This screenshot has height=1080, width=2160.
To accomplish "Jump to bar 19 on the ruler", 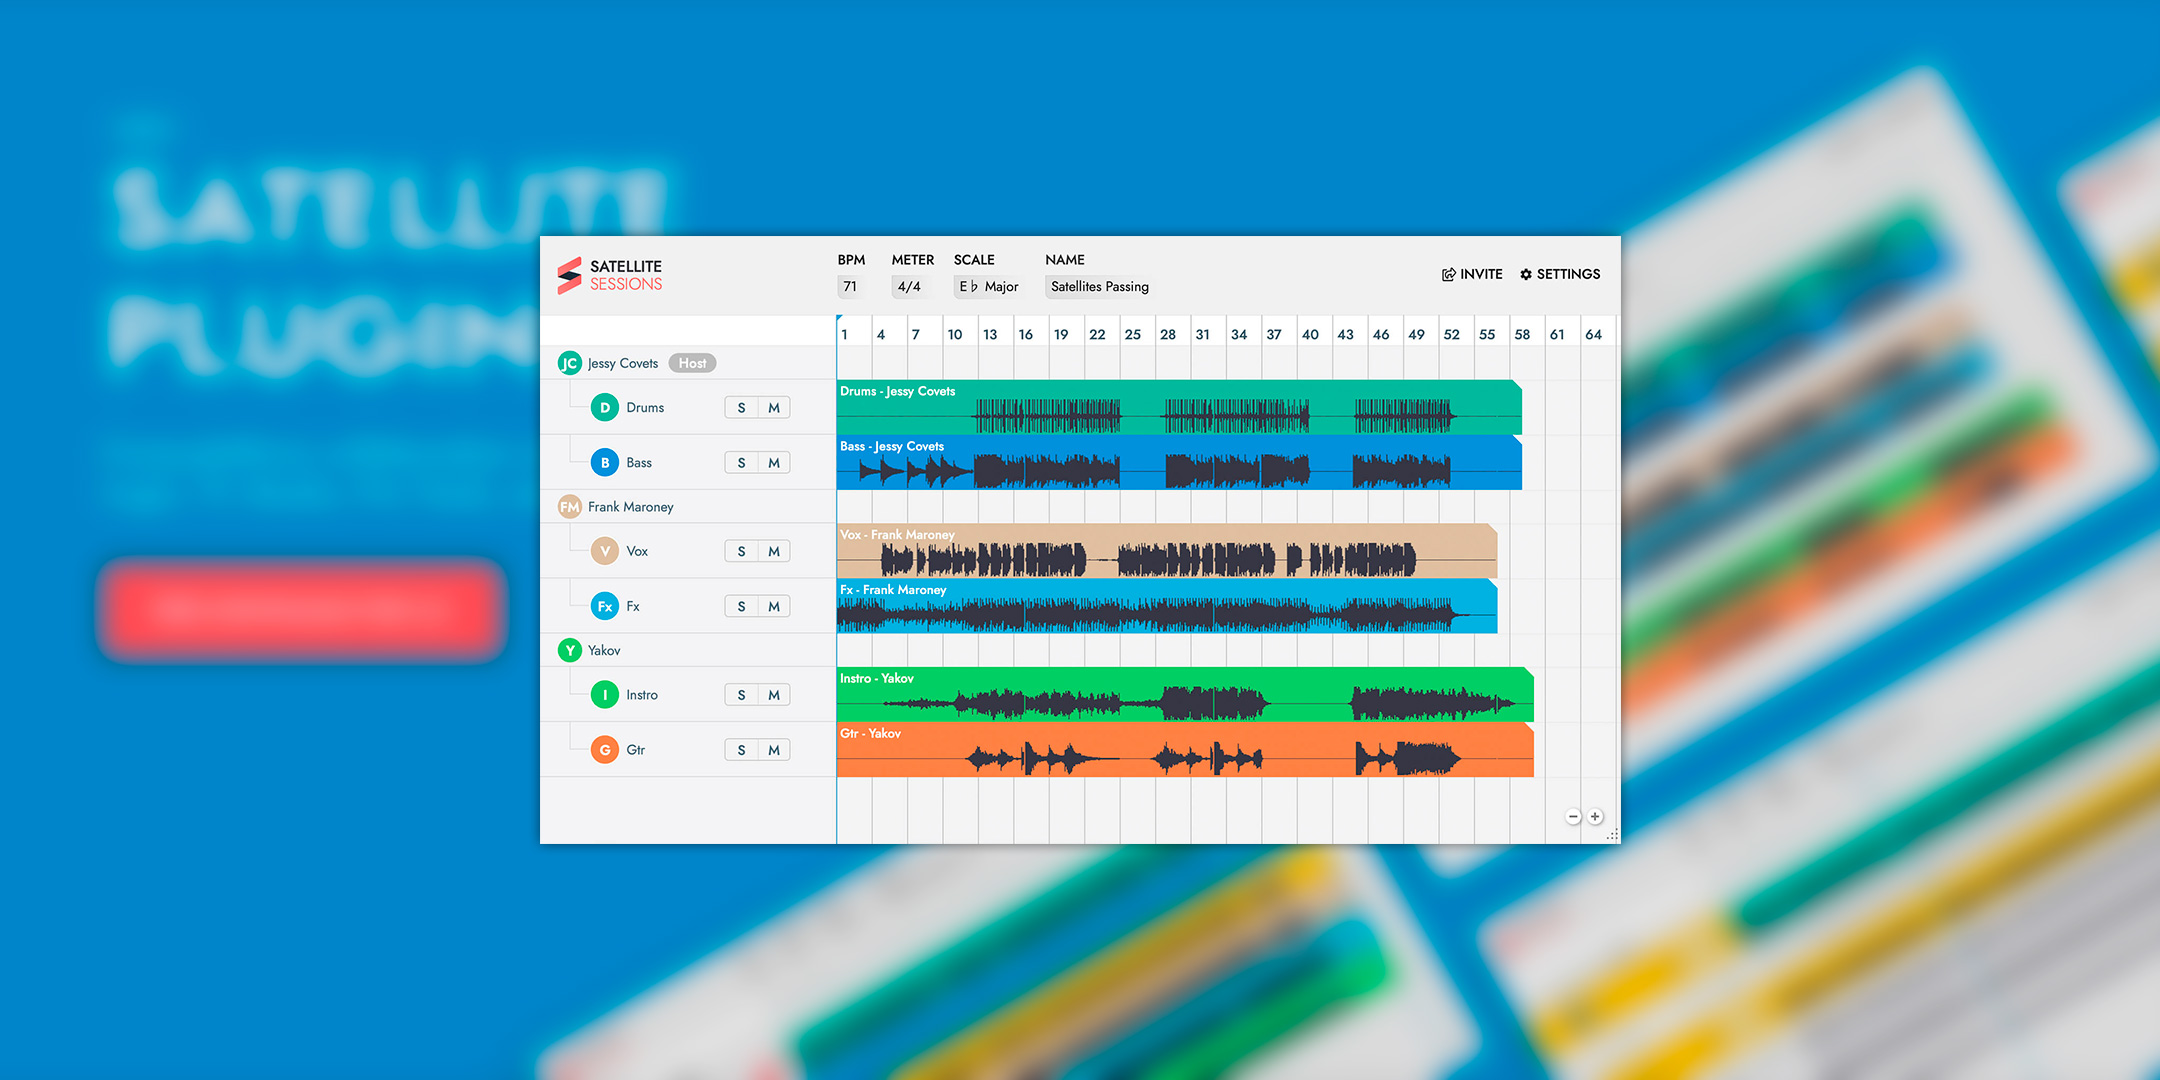I will click(x=1061, y=335).
